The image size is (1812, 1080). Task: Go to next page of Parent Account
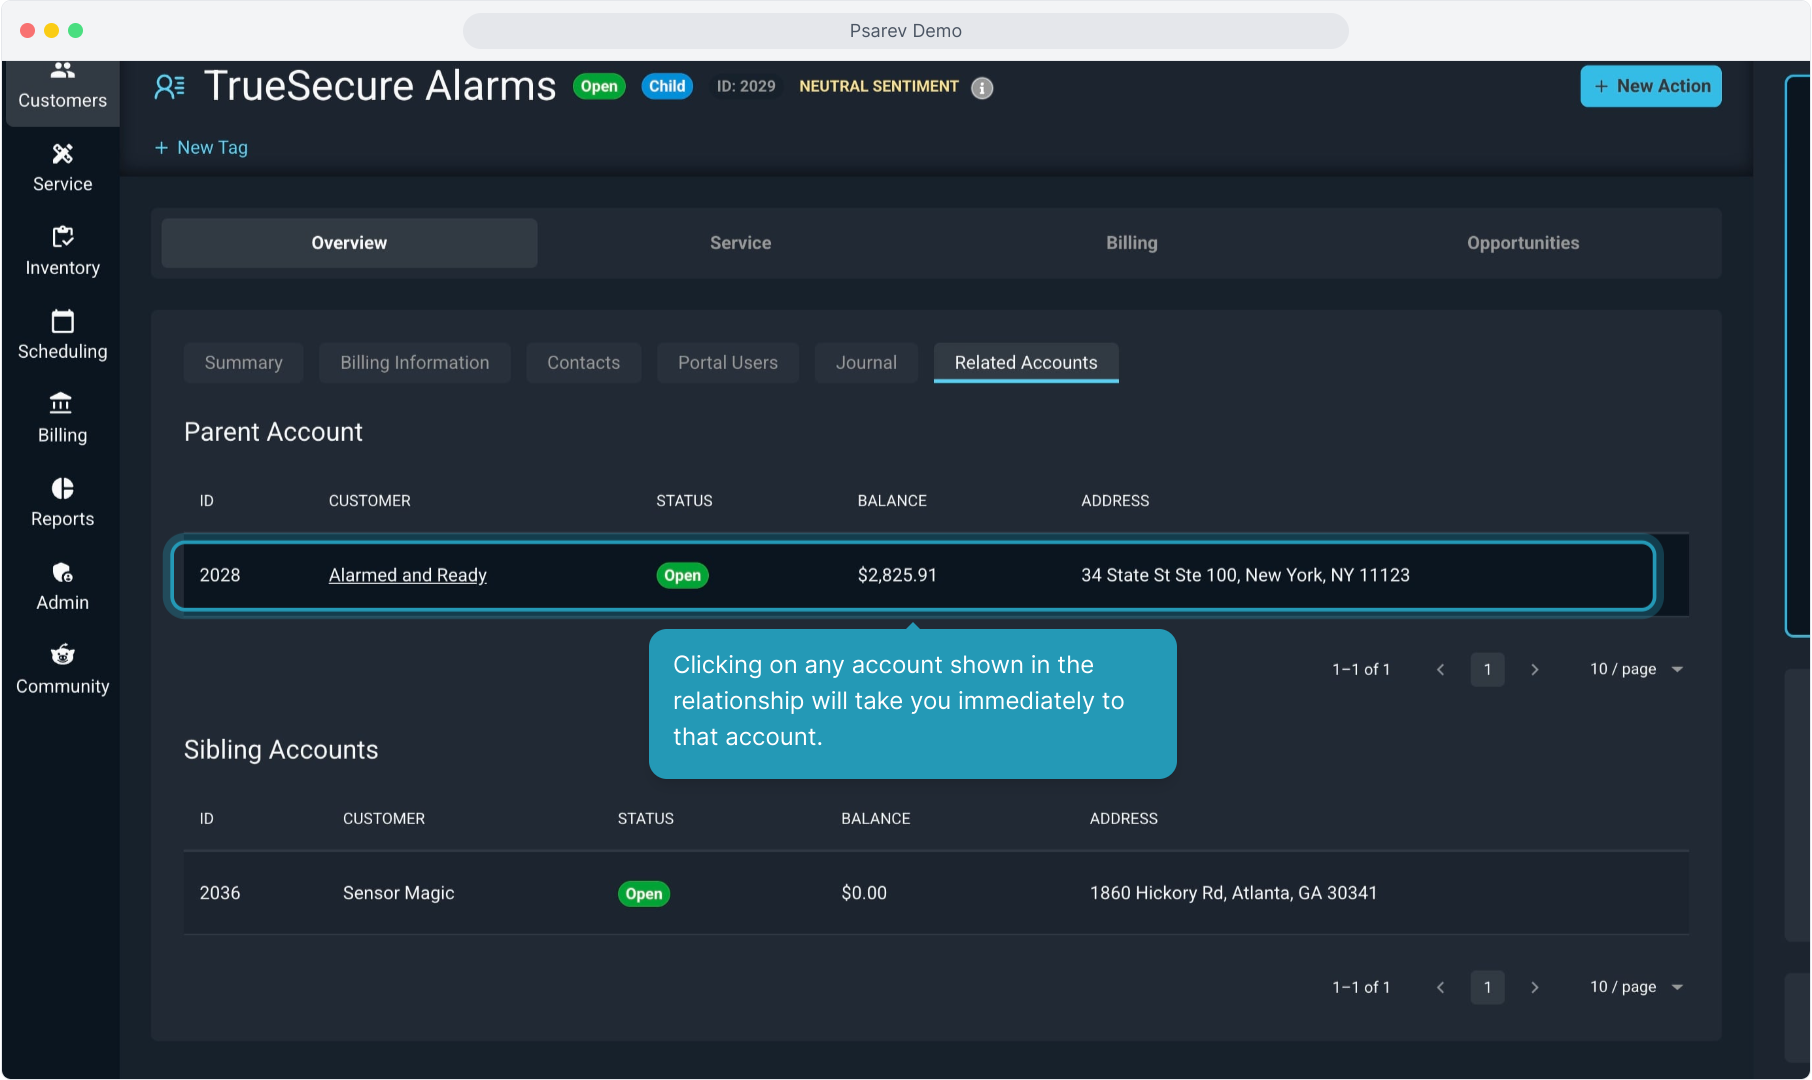[x=1534, y=669]
